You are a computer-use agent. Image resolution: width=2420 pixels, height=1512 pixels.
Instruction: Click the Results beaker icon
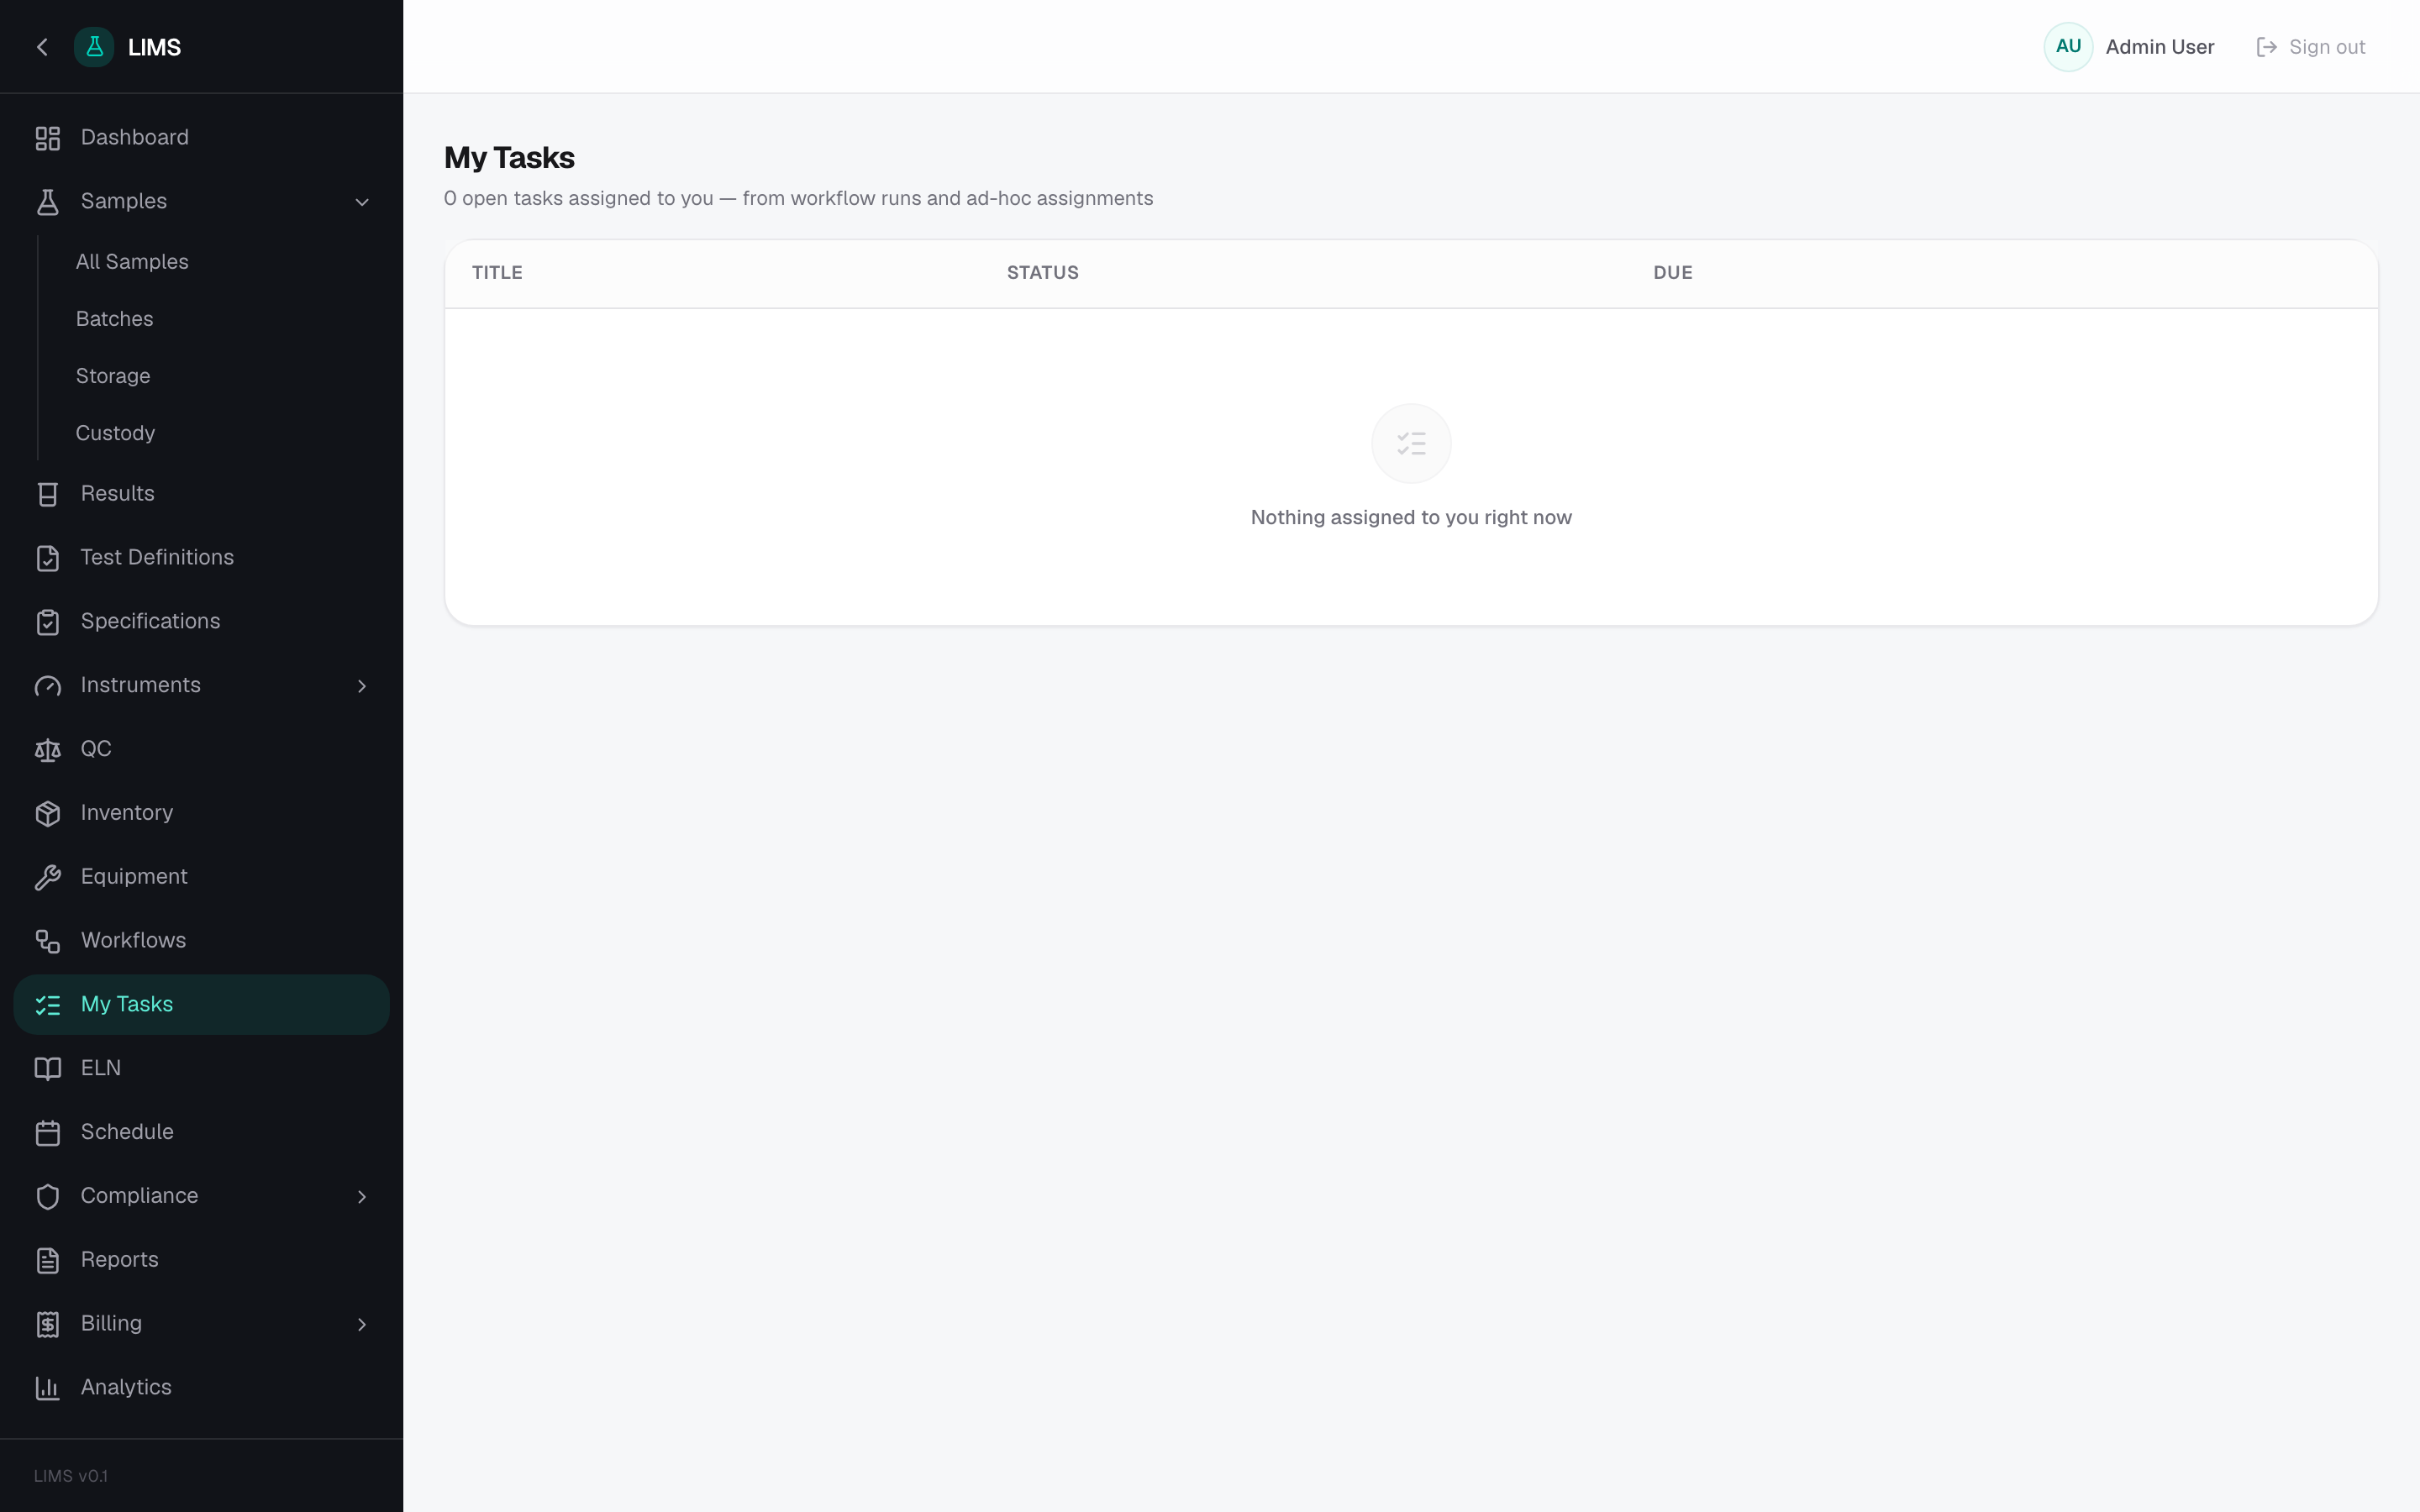48,494
